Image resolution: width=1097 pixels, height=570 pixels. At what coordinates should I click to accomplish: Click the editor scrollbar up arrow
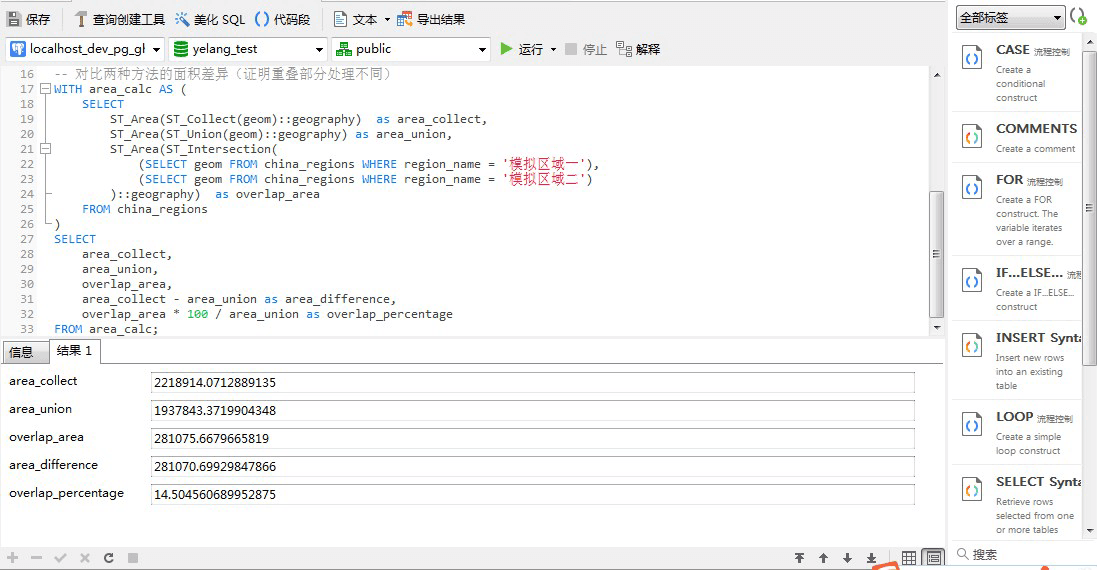pyautogui.click(x=937, y=75)
